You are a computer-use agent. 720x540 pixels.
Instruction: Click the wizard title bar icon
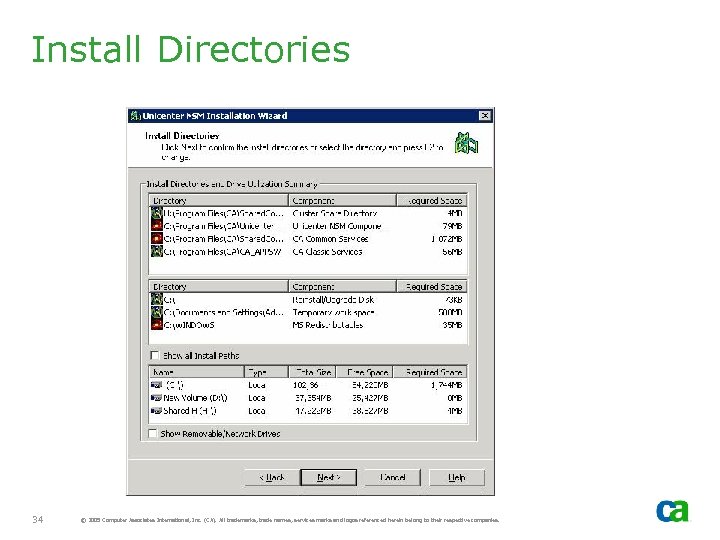coord(135,116)
